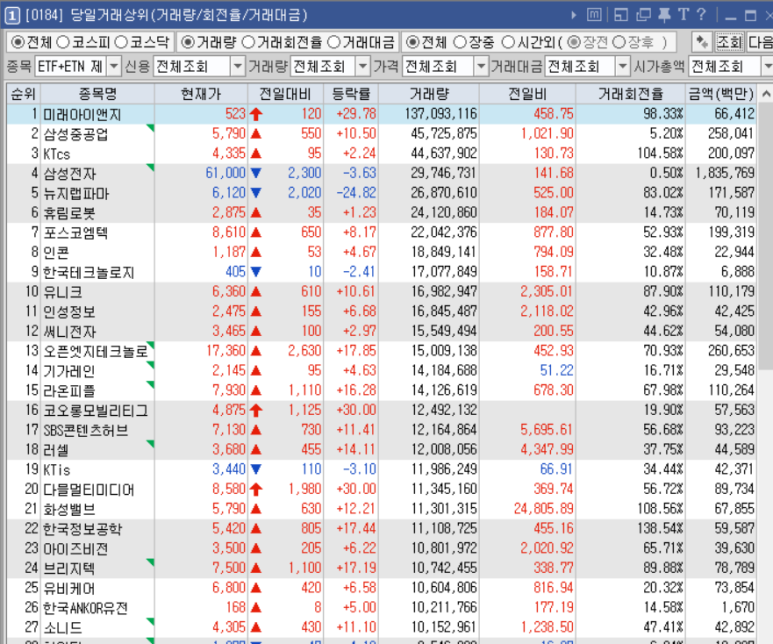
Task: Open the 신용 전체조회 dropdown
Action: 238,66
